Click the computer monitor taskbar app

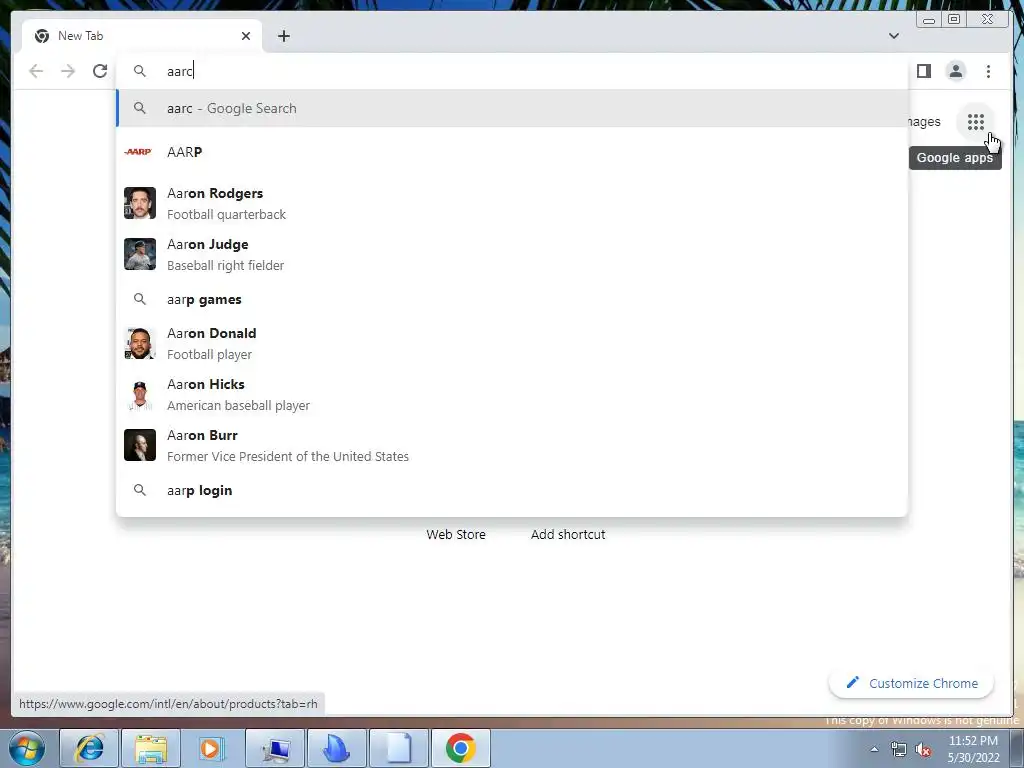(x=275, y=748)
